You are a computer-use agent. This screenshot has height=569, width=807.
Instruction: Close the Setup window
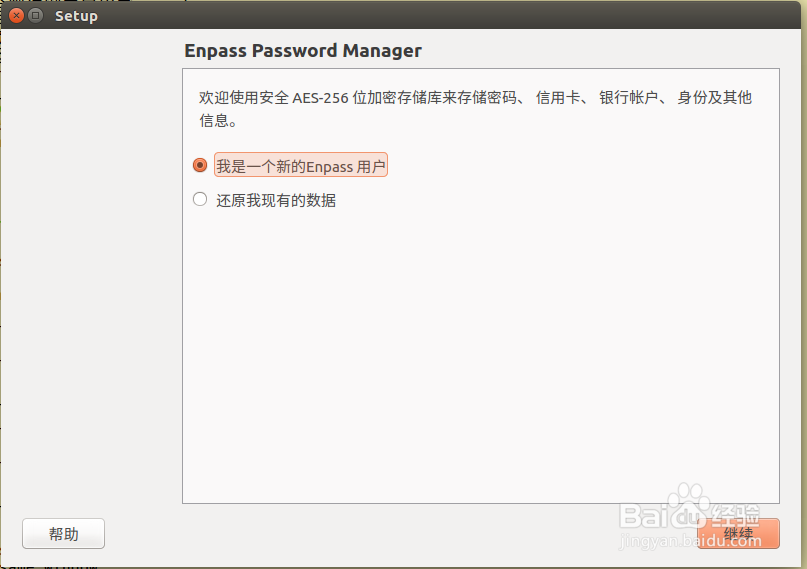[16, 16]
